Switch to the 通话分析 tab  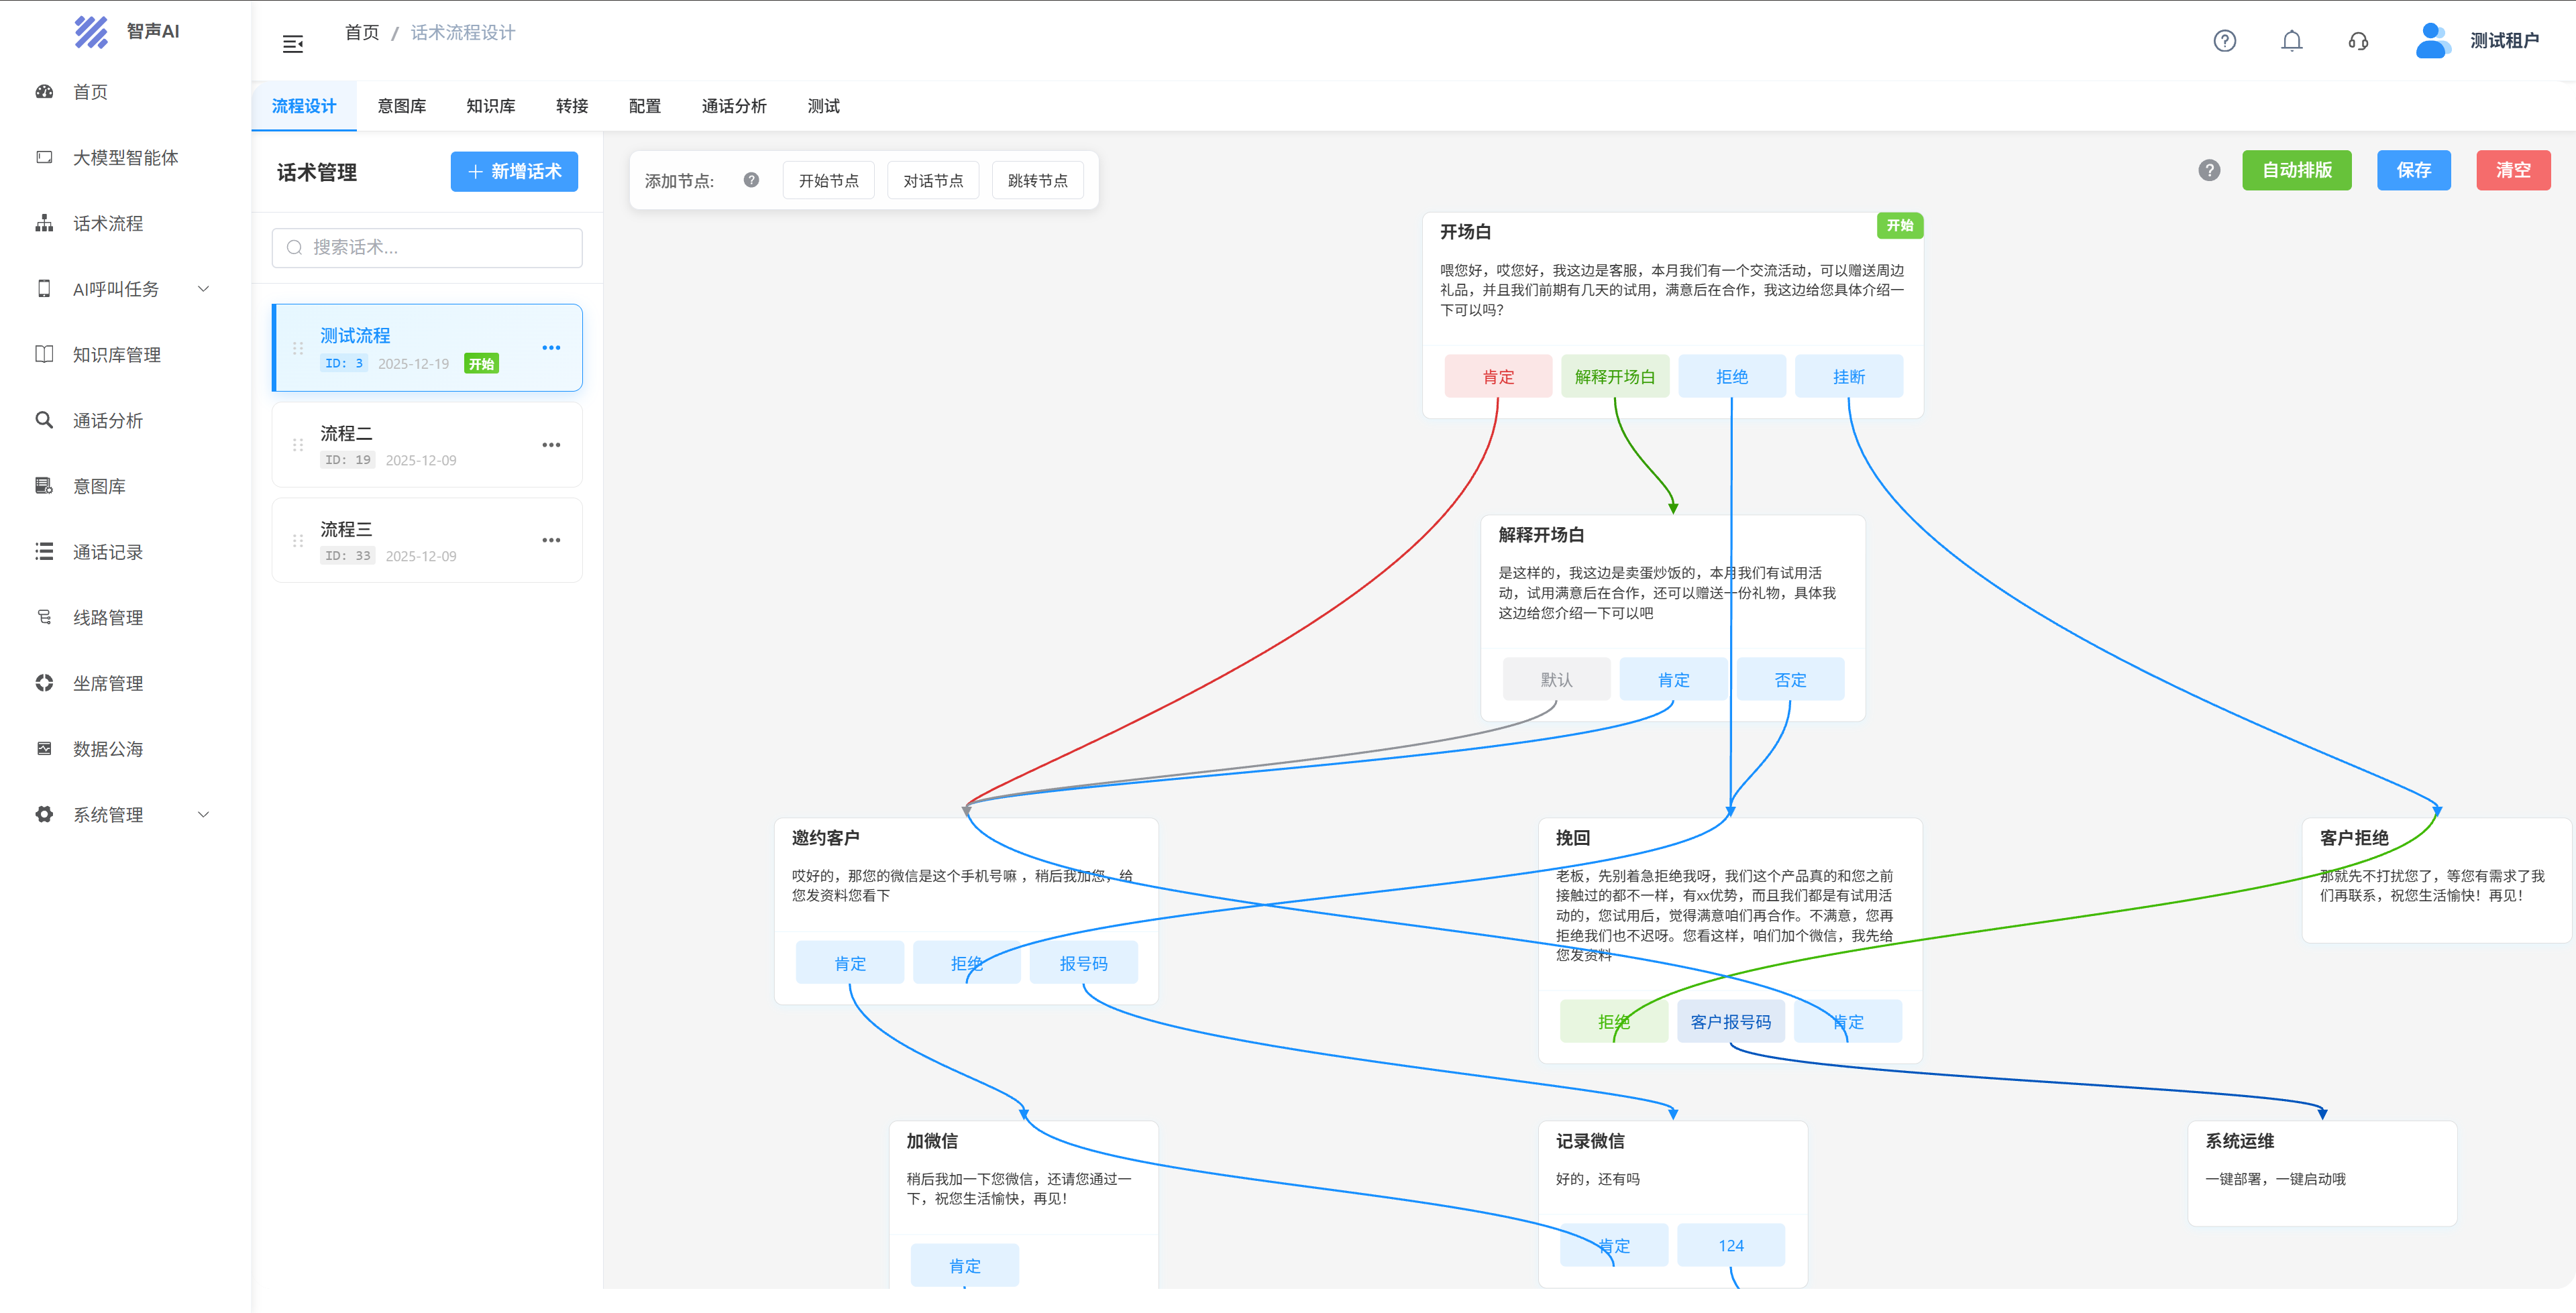tap(733, 106)
